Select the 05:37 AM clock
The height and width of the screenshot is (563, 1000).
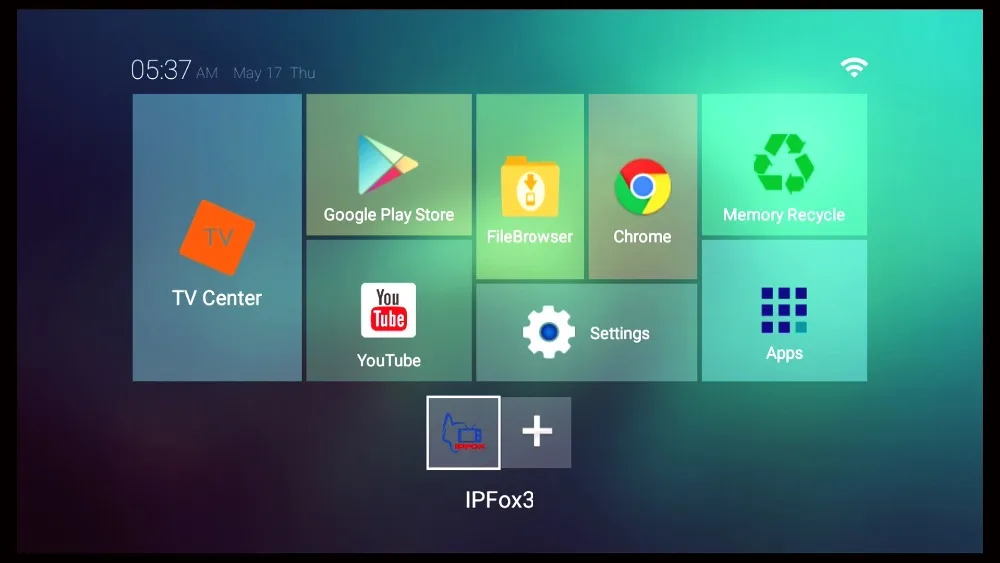point(174,70)
